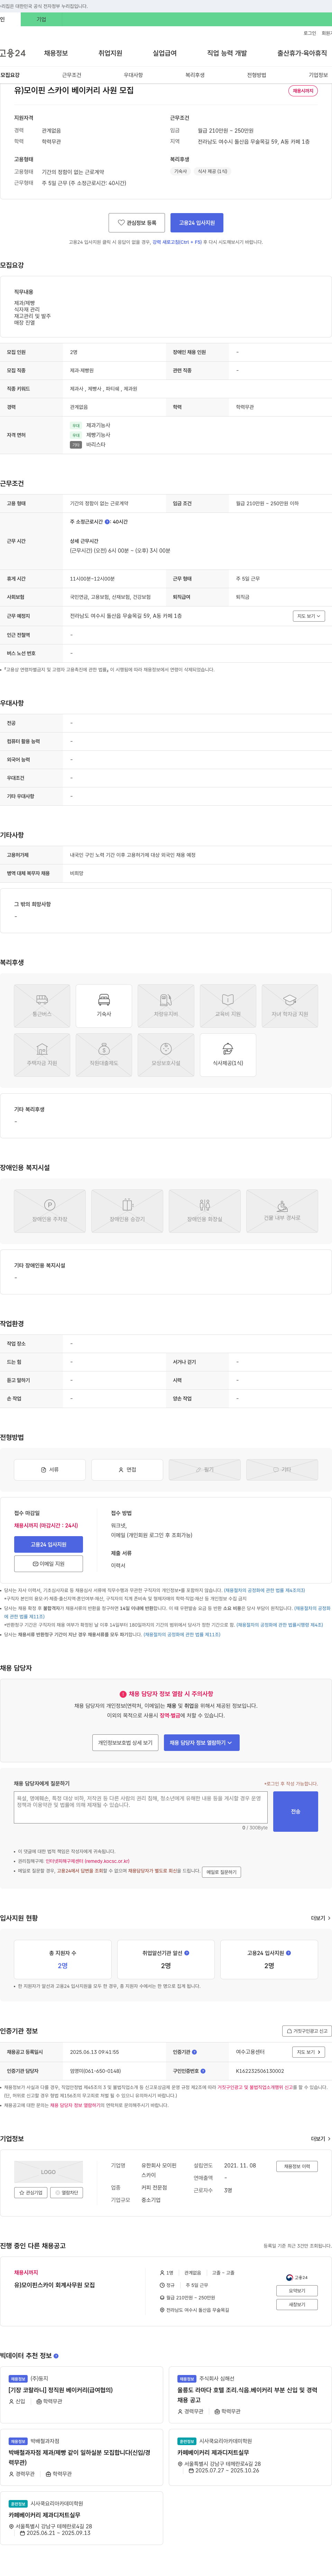Viewport: 332px width, 2576px height.
Task: Click the 관심정보 등록 button
Action: [x=137, y=223]
